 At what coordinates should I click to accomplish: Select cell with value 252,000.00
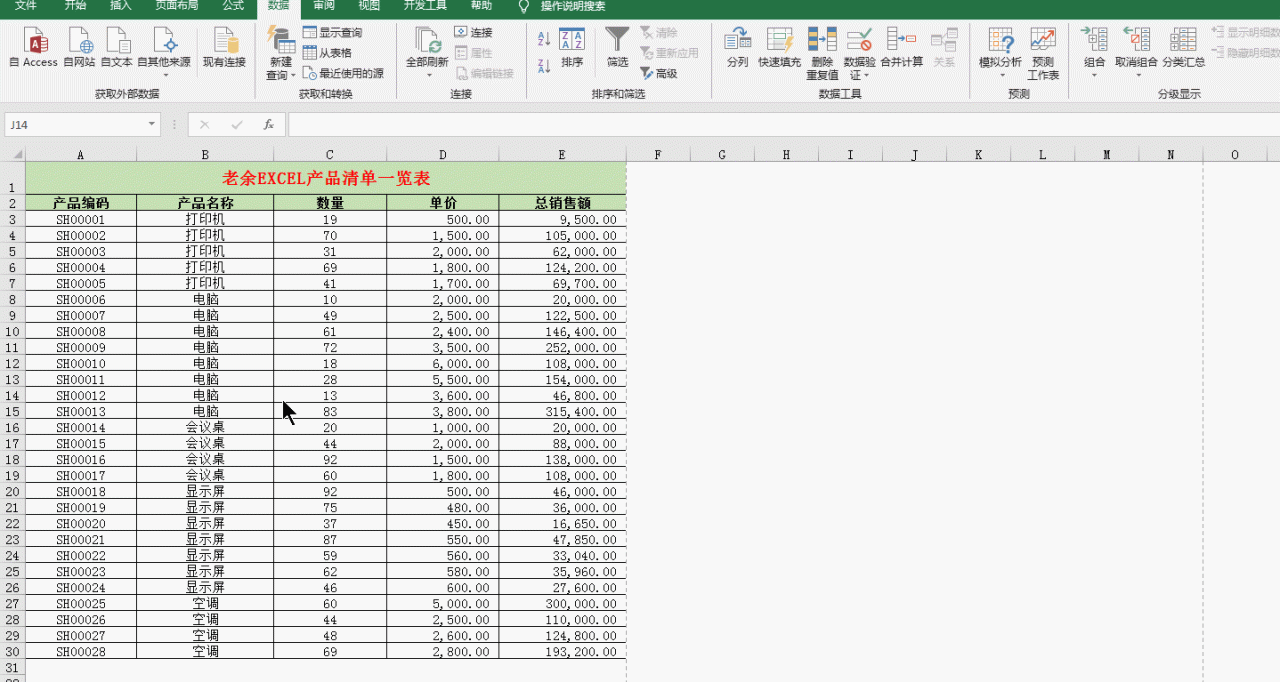(x=562, y=347)
